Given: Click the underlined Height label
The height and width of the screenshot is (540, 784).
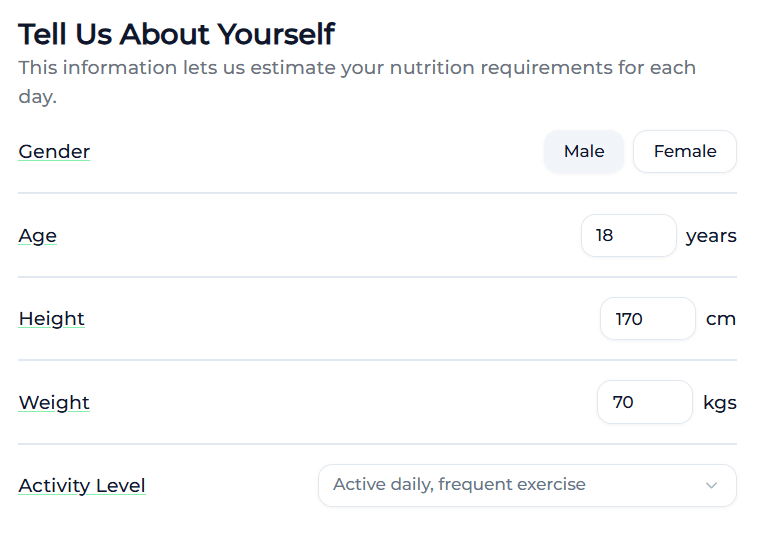Looking at the screenshot, I should [52, 319].
